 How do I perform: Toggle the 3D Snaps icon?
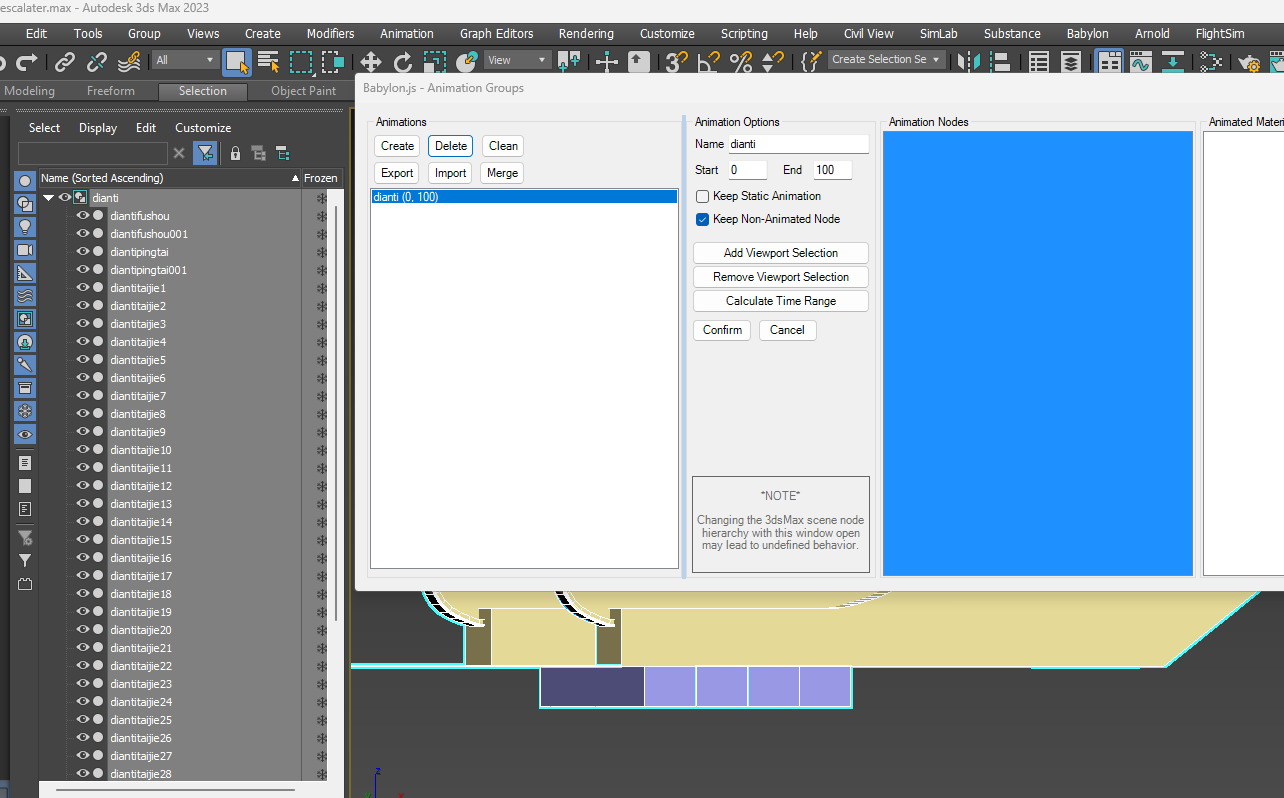click(x=677, y=62)
